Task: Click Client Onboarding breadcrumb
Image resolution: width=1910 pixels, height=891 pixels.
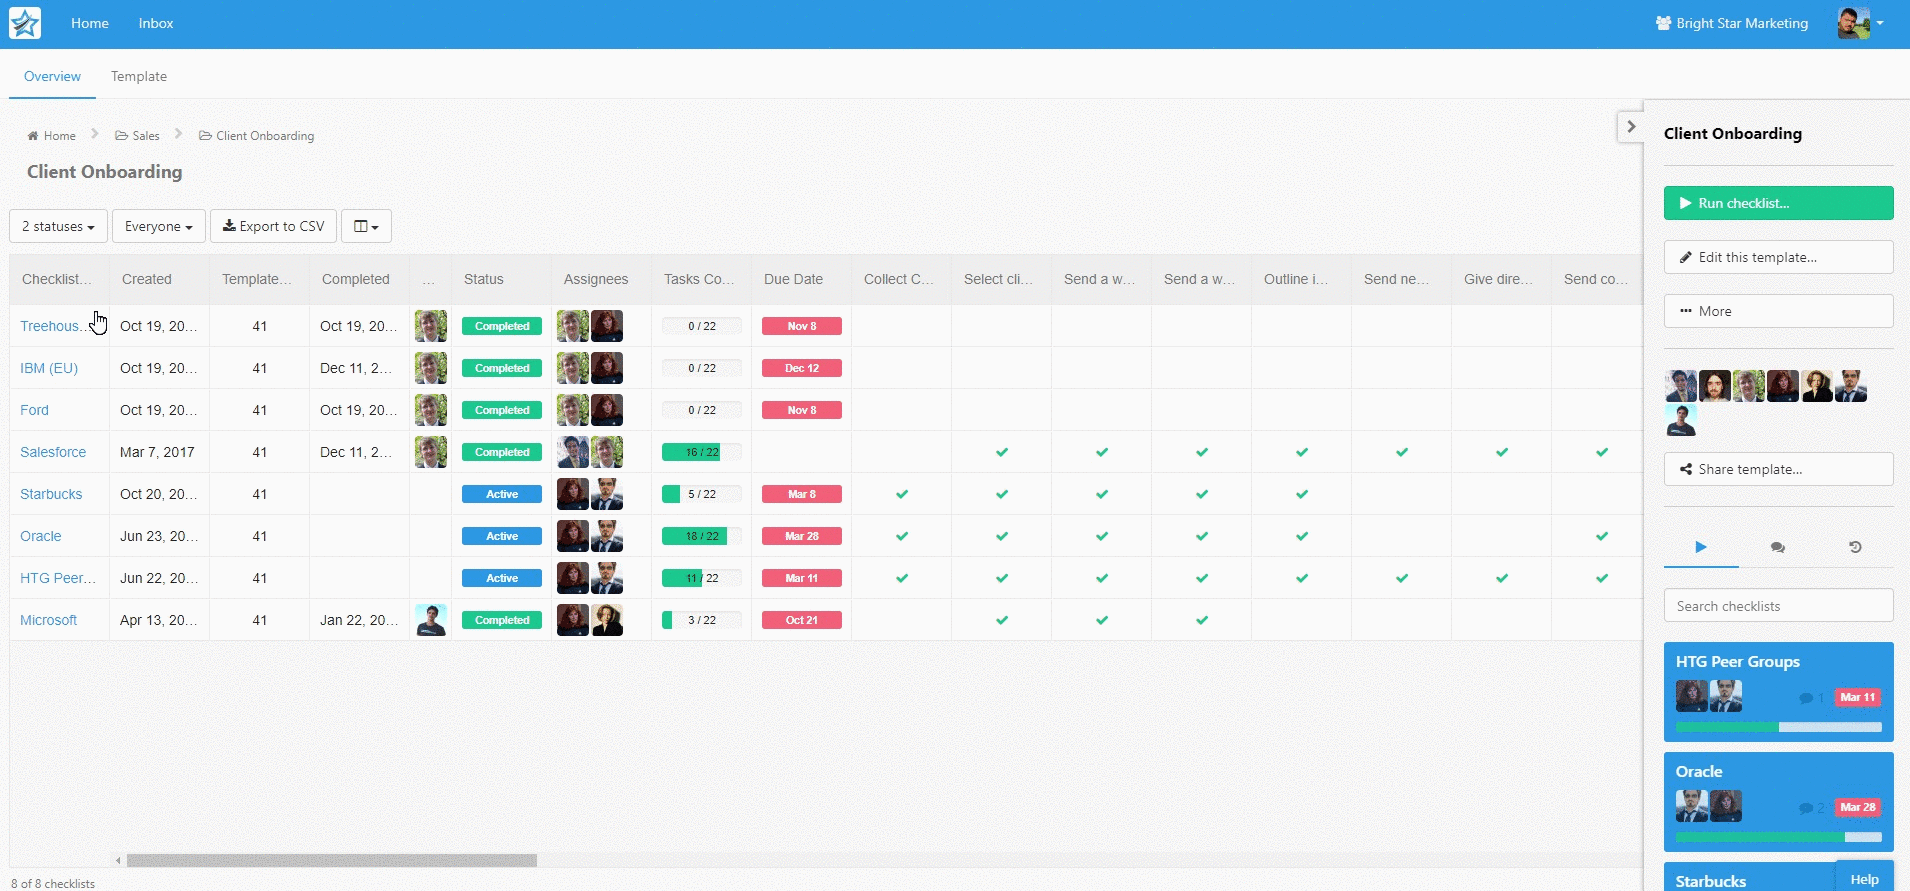Action: click(x=256, y=136)
